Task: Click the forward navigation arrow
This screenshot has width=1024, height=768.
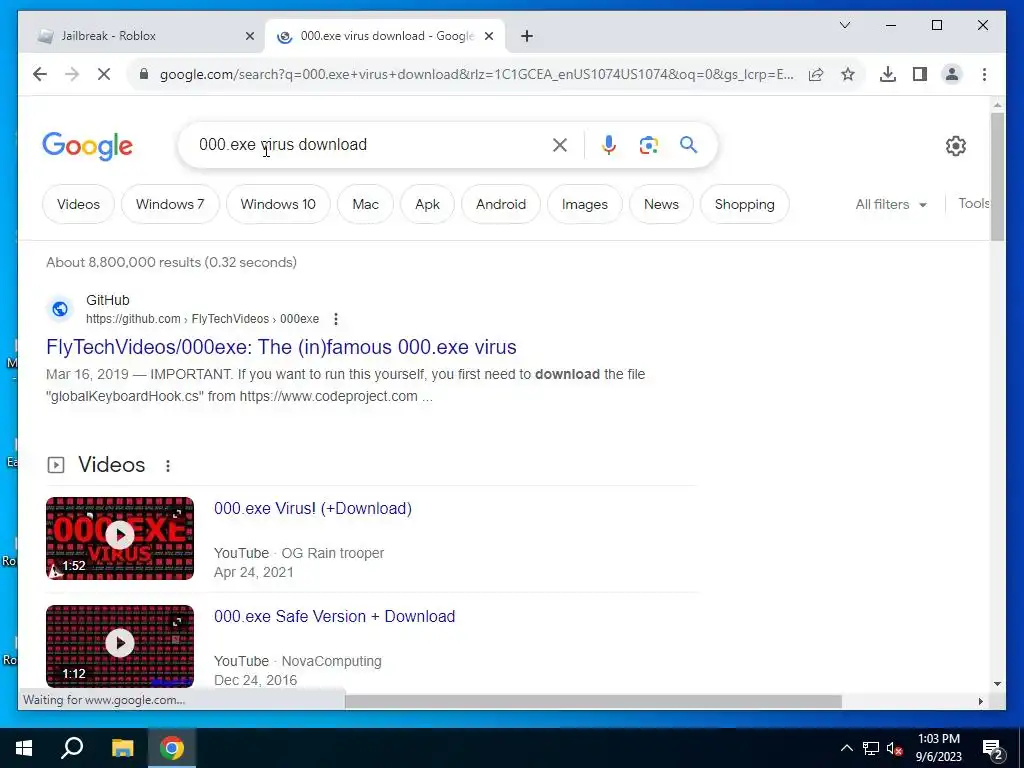Action: [x=72, y=74]
